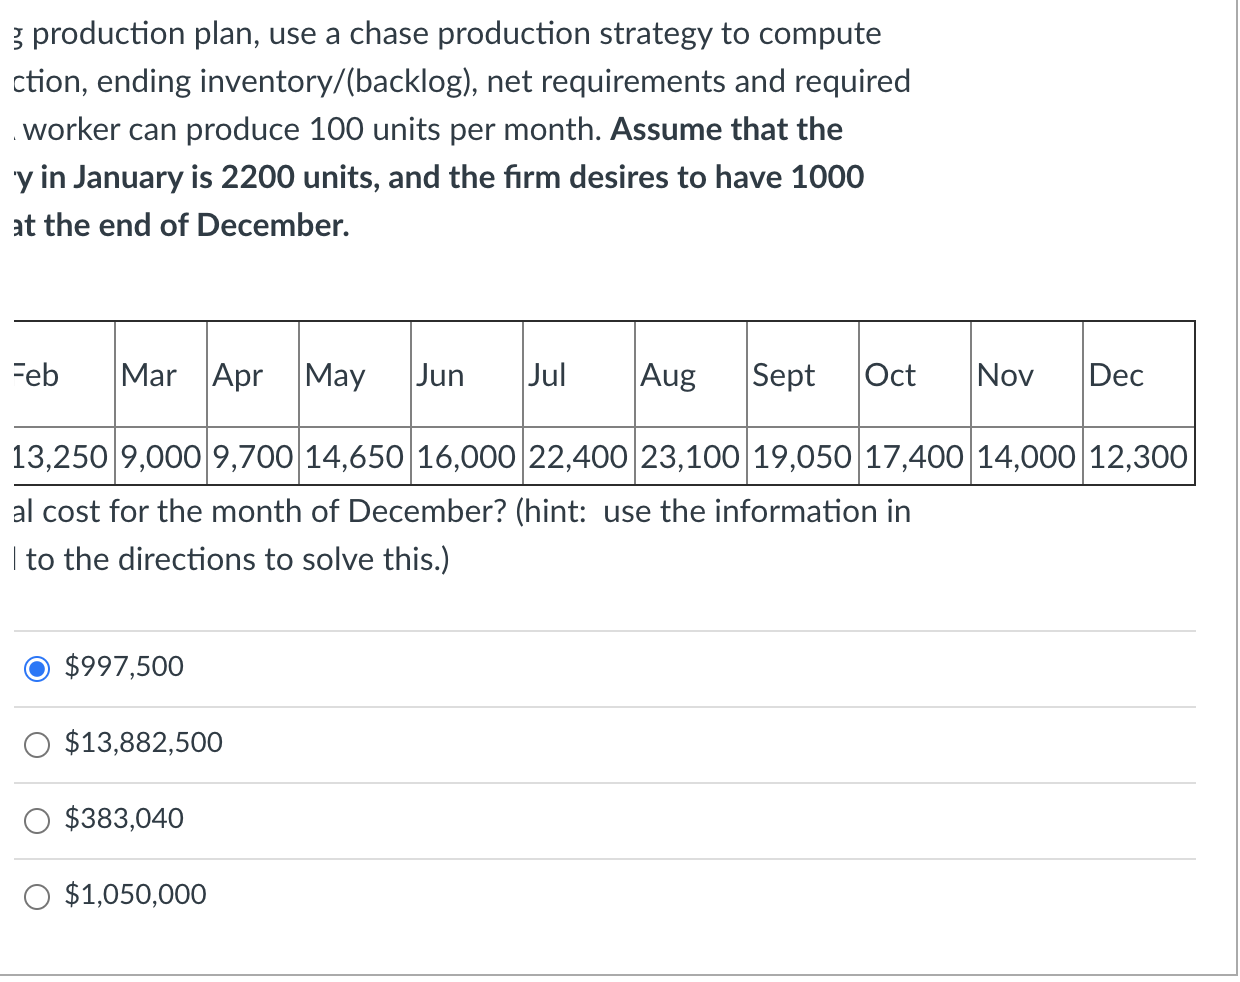Click the May column header cell
This screenshot has height=982, width=1240.
pos(354,375)
